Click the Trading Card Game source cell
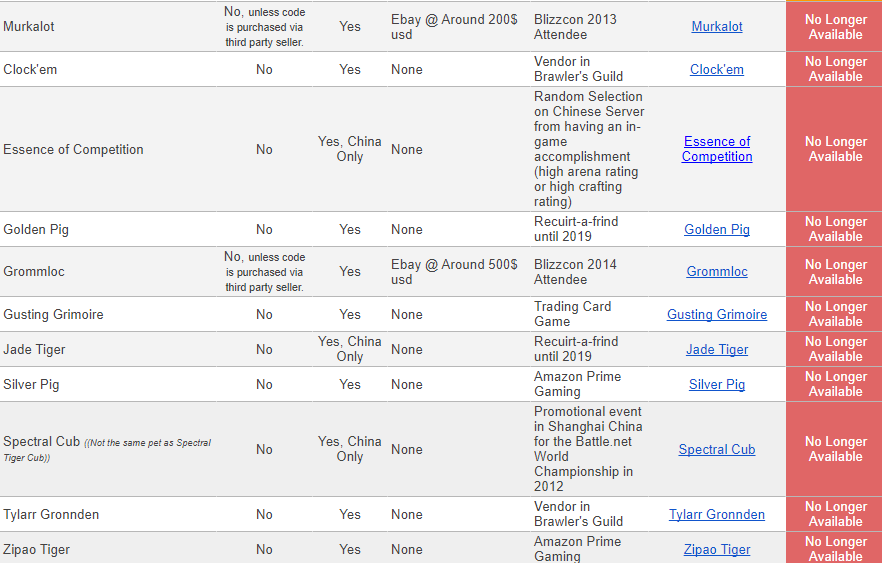The width and height of the screenshot is (882, 563). click(x=572, y=314)
